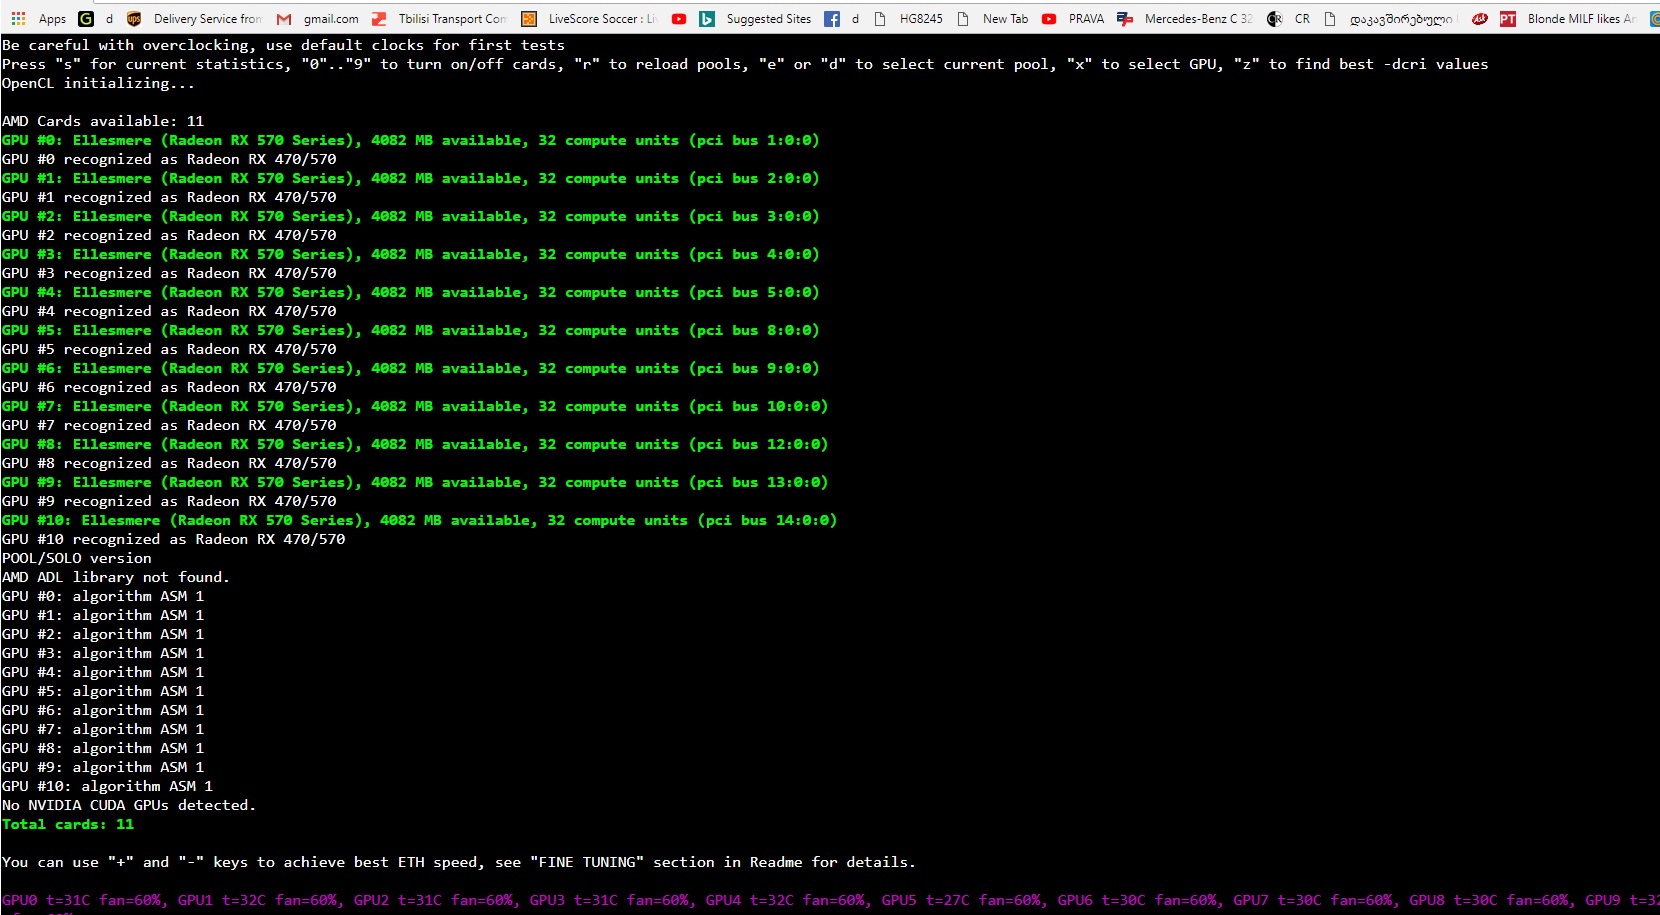Select the green 'GPU #7: Ellesmere' line
1660x915 pixels.
point(415,406)
